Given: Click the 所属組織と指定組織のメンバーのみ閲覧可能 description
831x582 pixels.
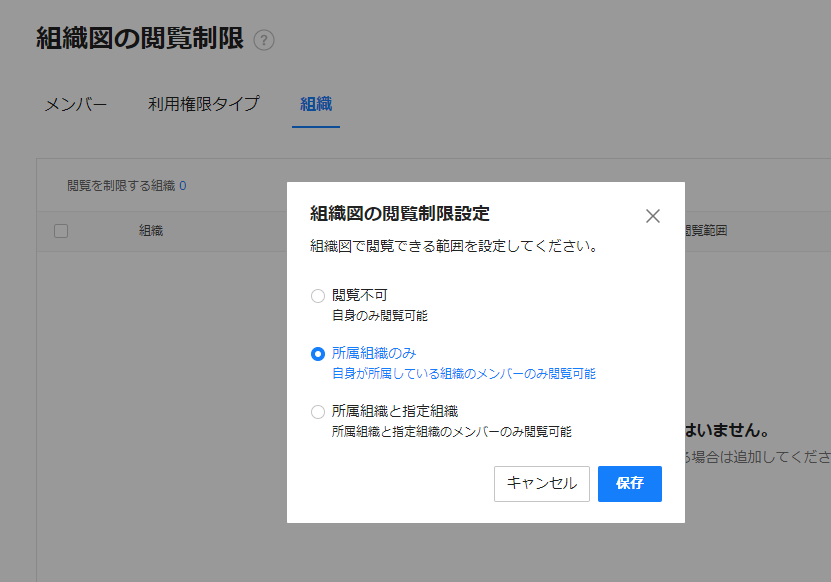Looking at the screenshot, I should [451, 432].
